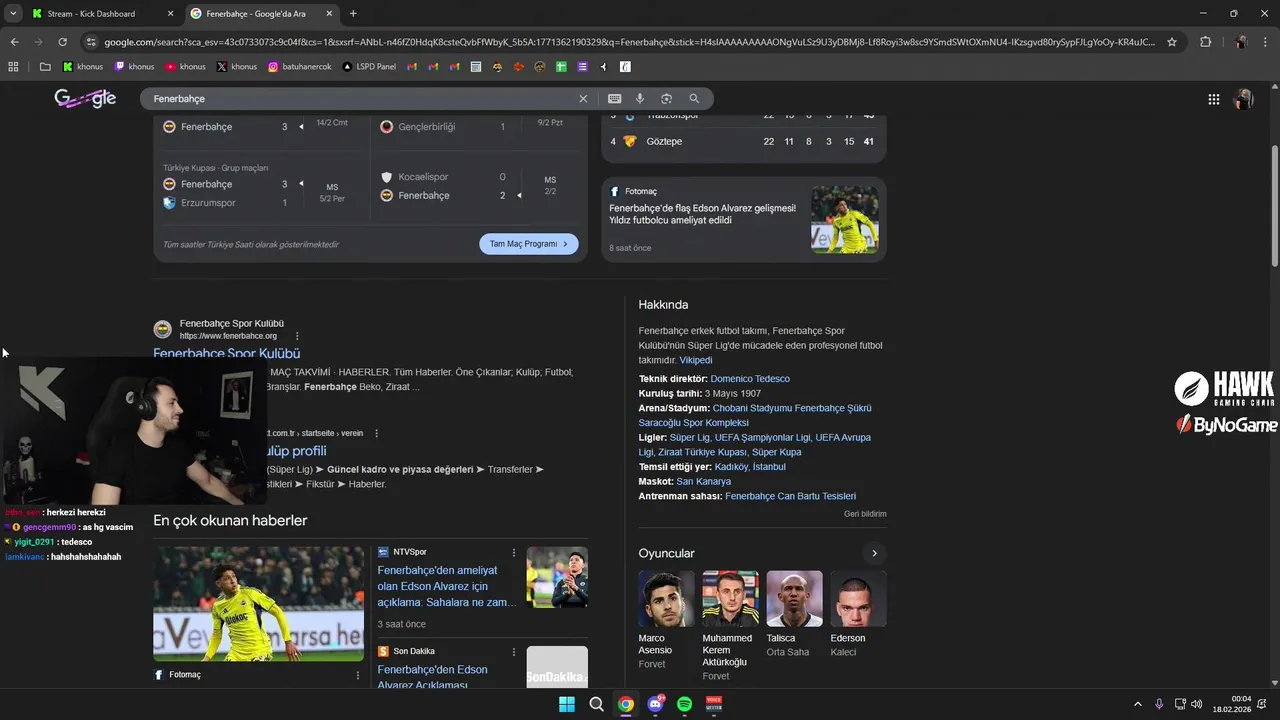Open the Sarı Kanarya mascot link
The image size is (1280, 720).
[703, 481]
